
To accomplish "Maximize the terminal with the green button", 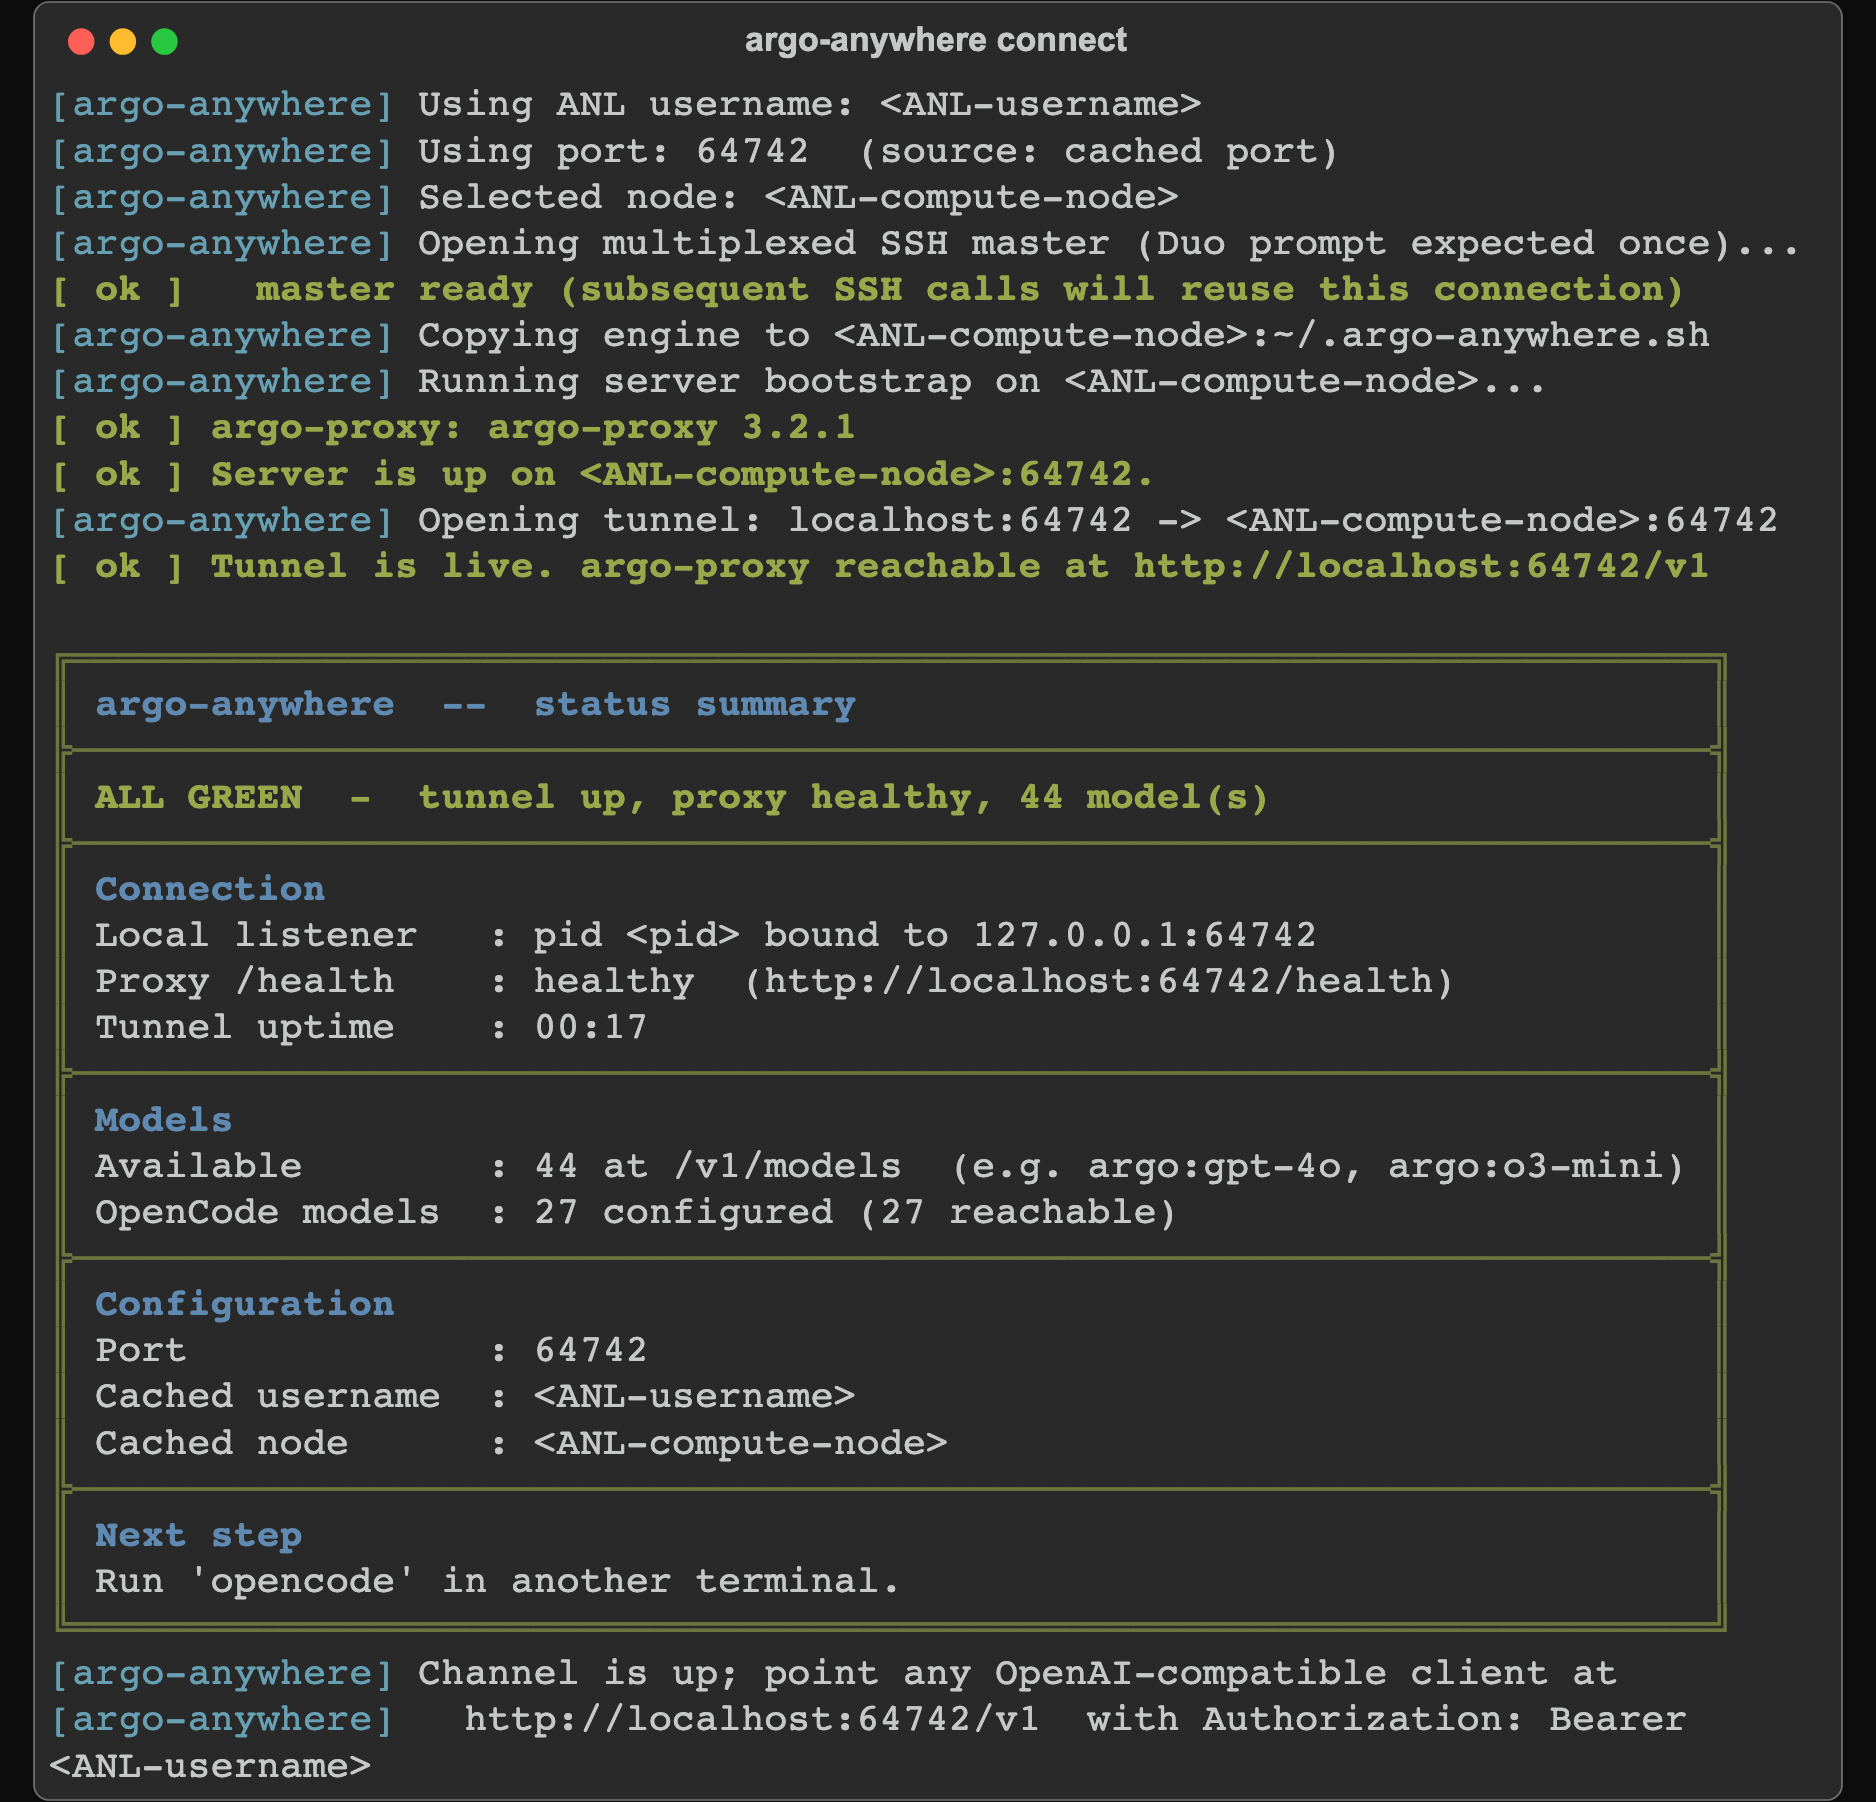I will [165, 41].
